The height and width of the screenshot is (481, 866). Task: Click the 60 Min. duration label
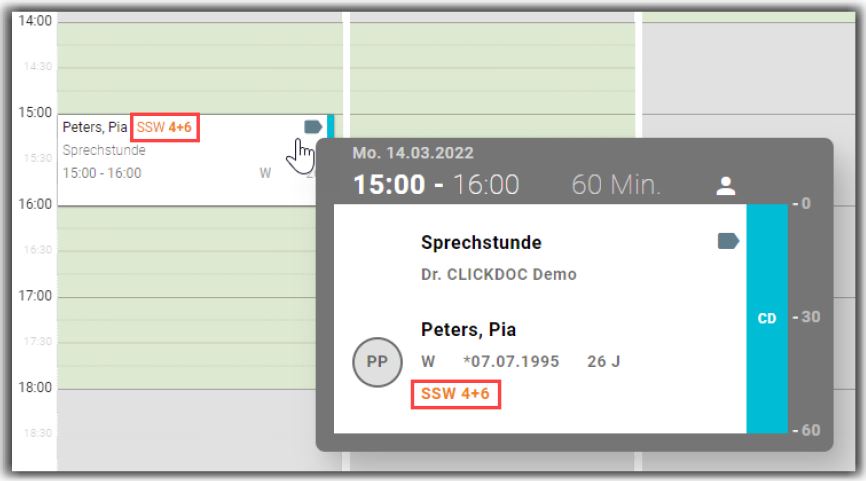coord(616,185)
